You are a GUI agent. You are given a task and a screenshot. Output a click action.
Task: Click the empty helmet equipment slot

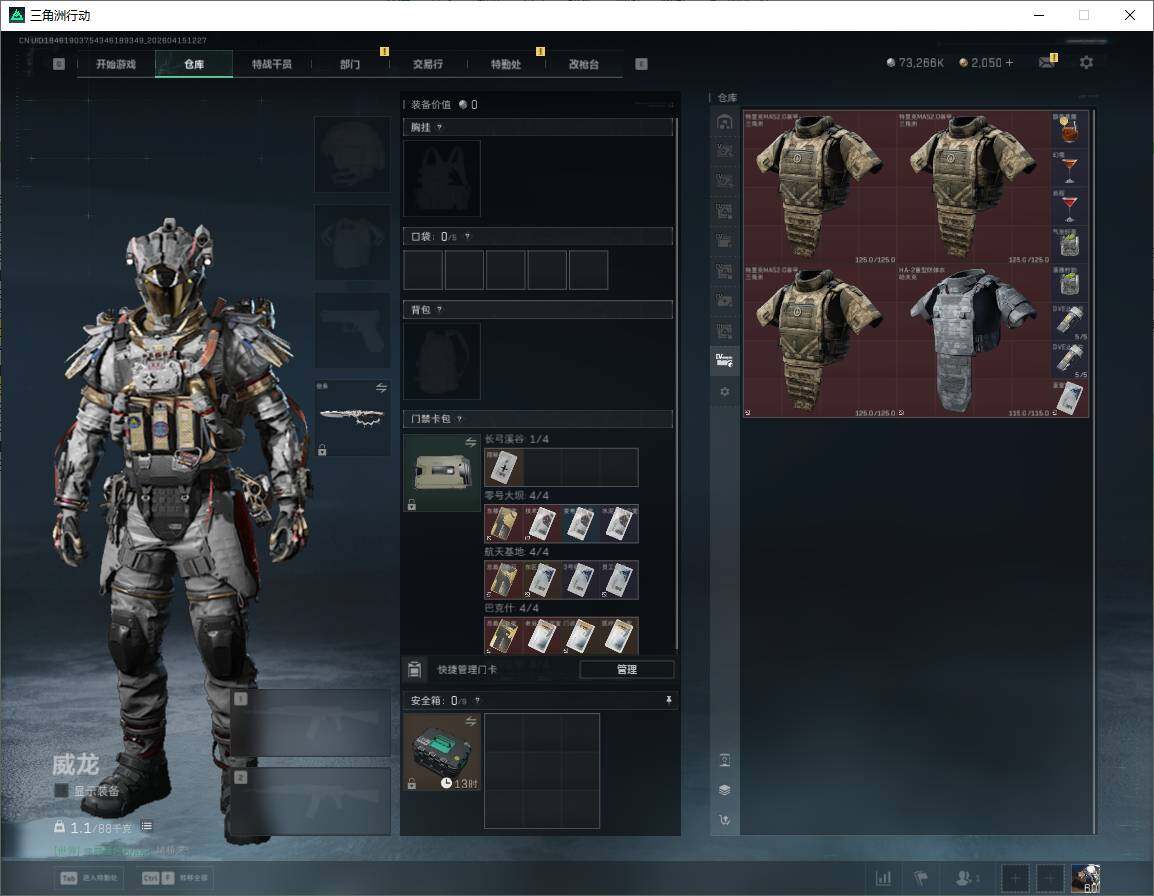pos(353,154)
